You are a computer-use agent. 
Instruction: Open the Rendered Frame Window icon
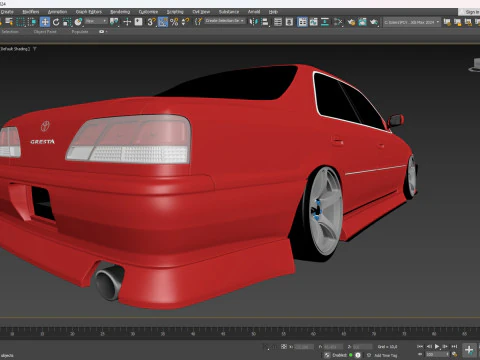click(362, 22)
